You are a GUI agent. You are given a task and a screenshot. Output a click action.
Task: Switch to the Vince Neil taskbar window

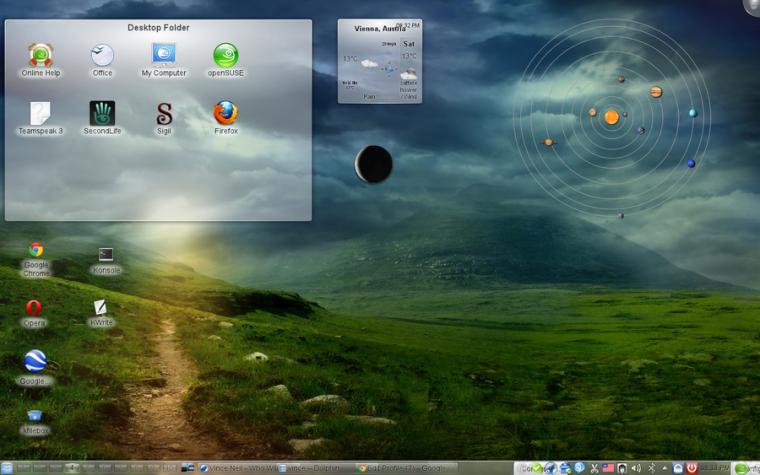click(x=238, y=468)
